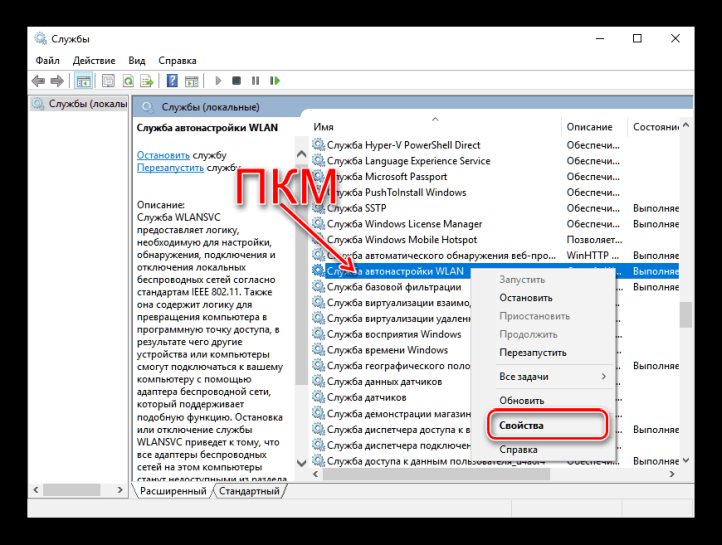The image size is (722, 545).
Task: Click the Back arrow in the toolbar
Action: click(x=38, y=81)
